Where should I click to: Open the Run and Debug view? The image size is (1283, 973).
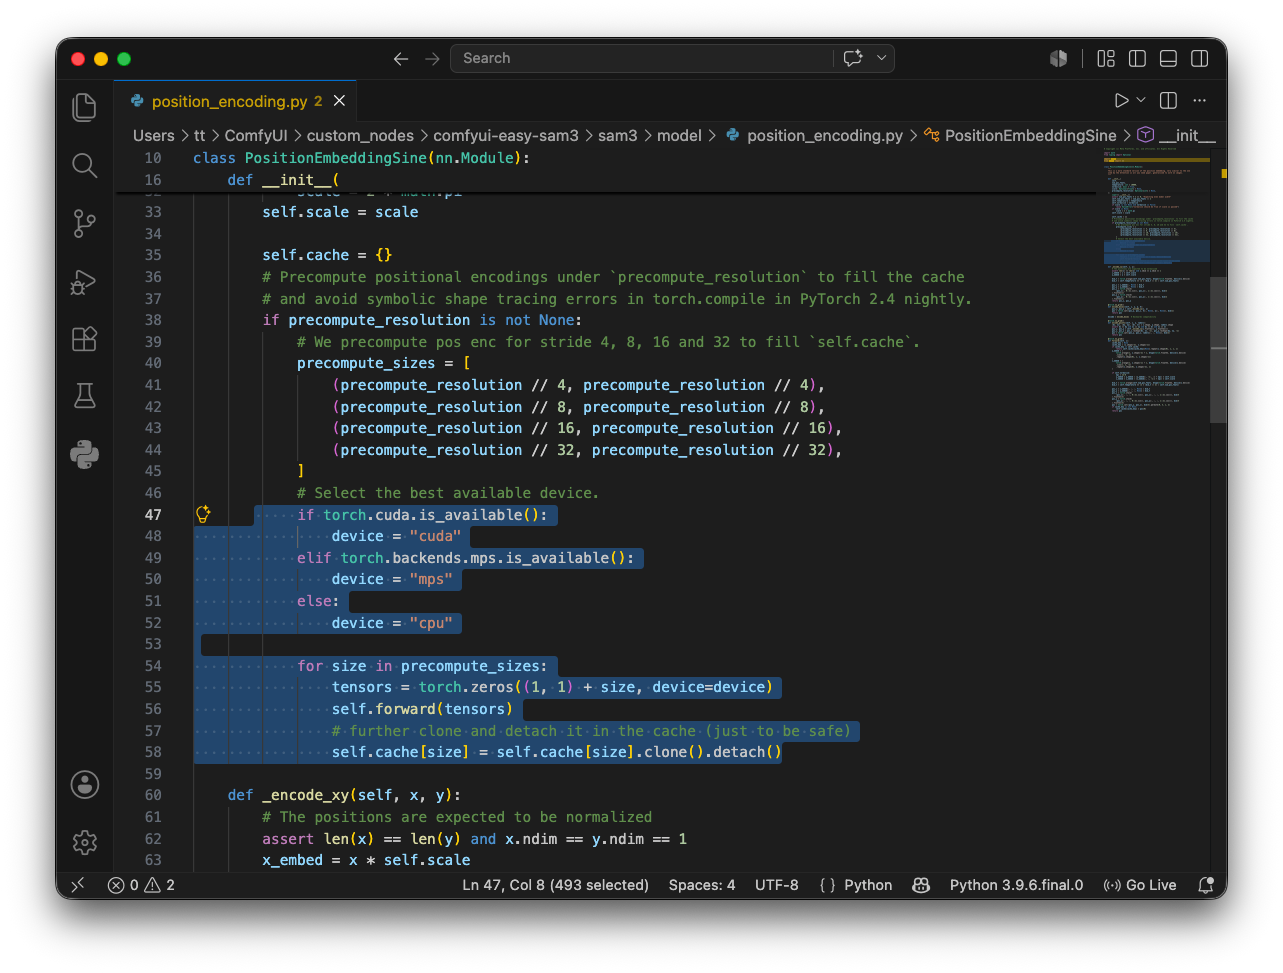[85, 281]
